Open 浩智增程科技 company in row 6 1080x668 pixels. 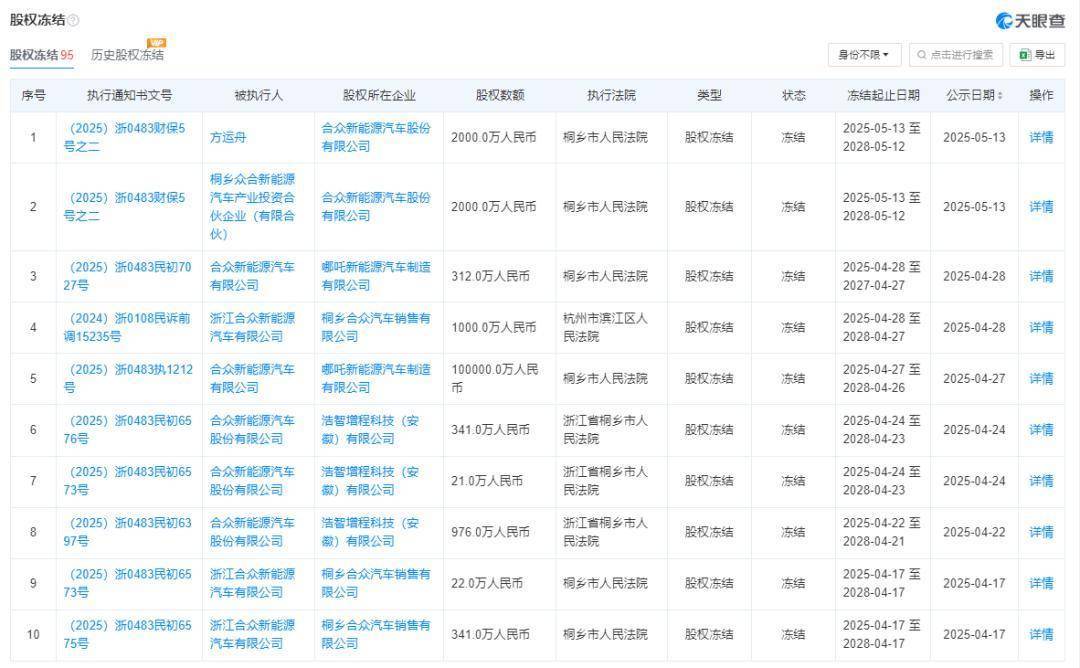click(x=370, y=430)
